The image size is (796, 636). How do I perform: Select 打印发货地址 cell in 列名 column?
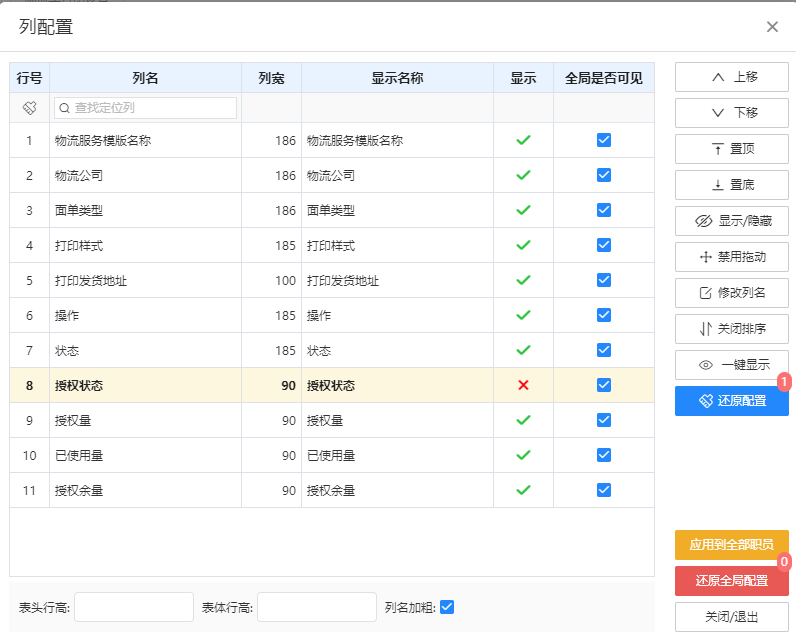point(145,280)
